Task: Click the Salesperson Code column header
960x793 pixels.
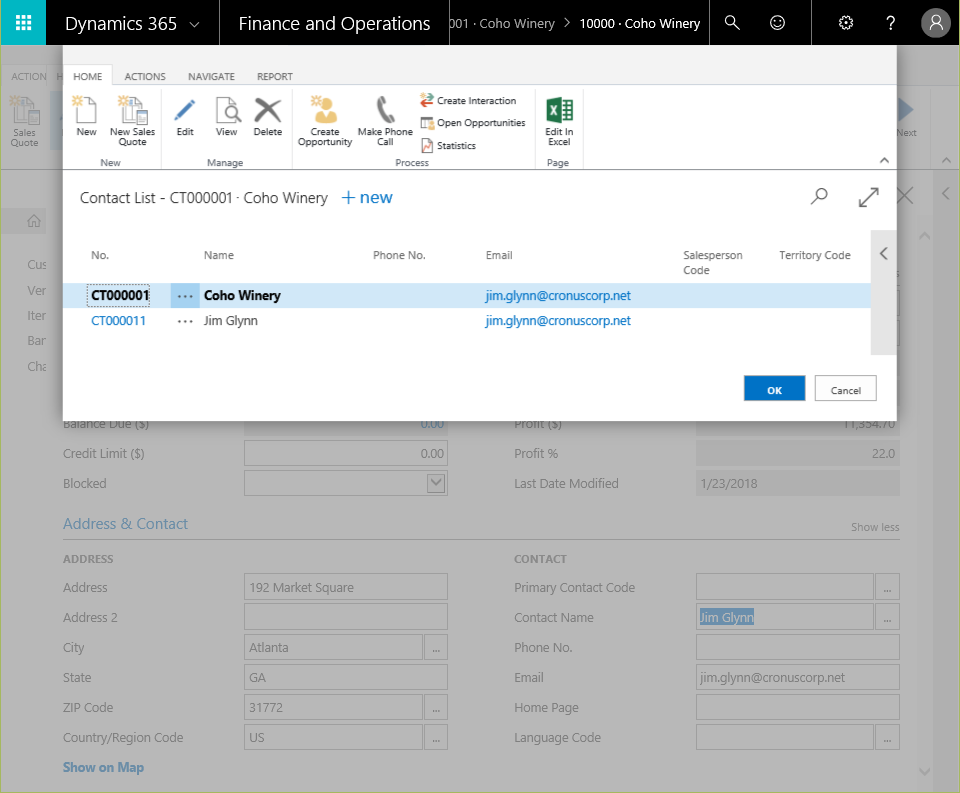Action: [713, 263]
